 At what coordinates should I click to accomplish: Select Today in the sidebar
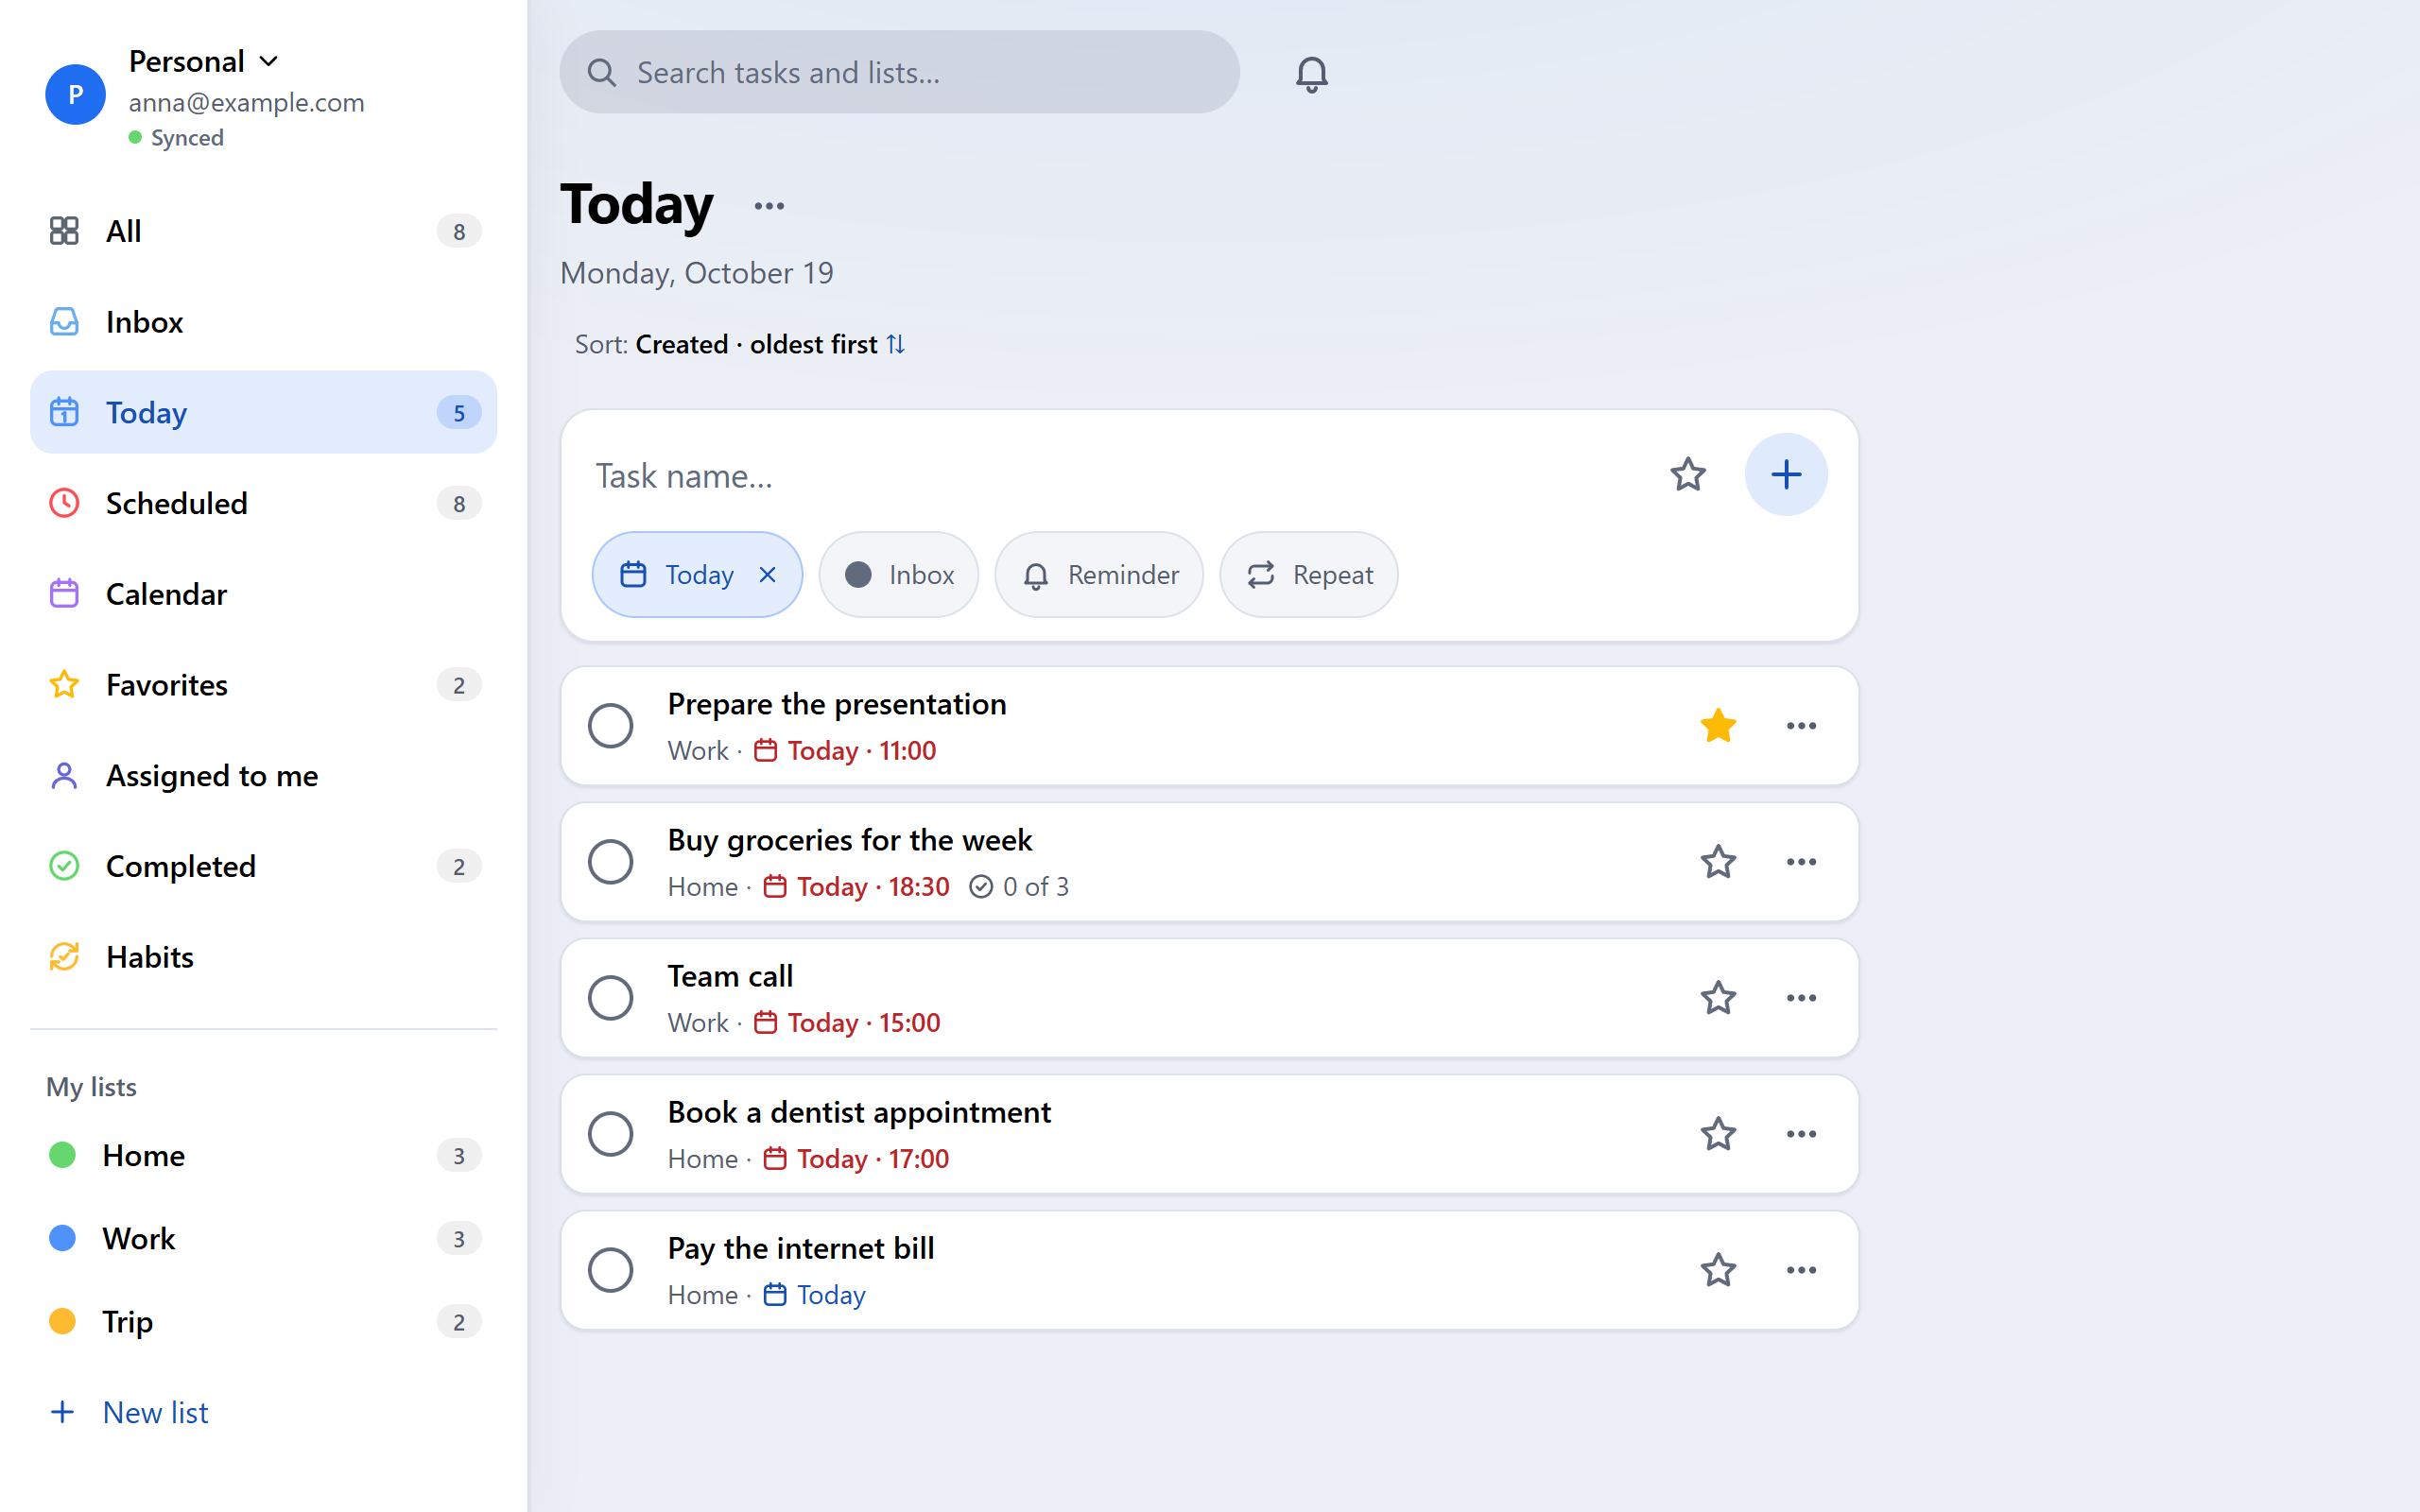coord(264,412)
